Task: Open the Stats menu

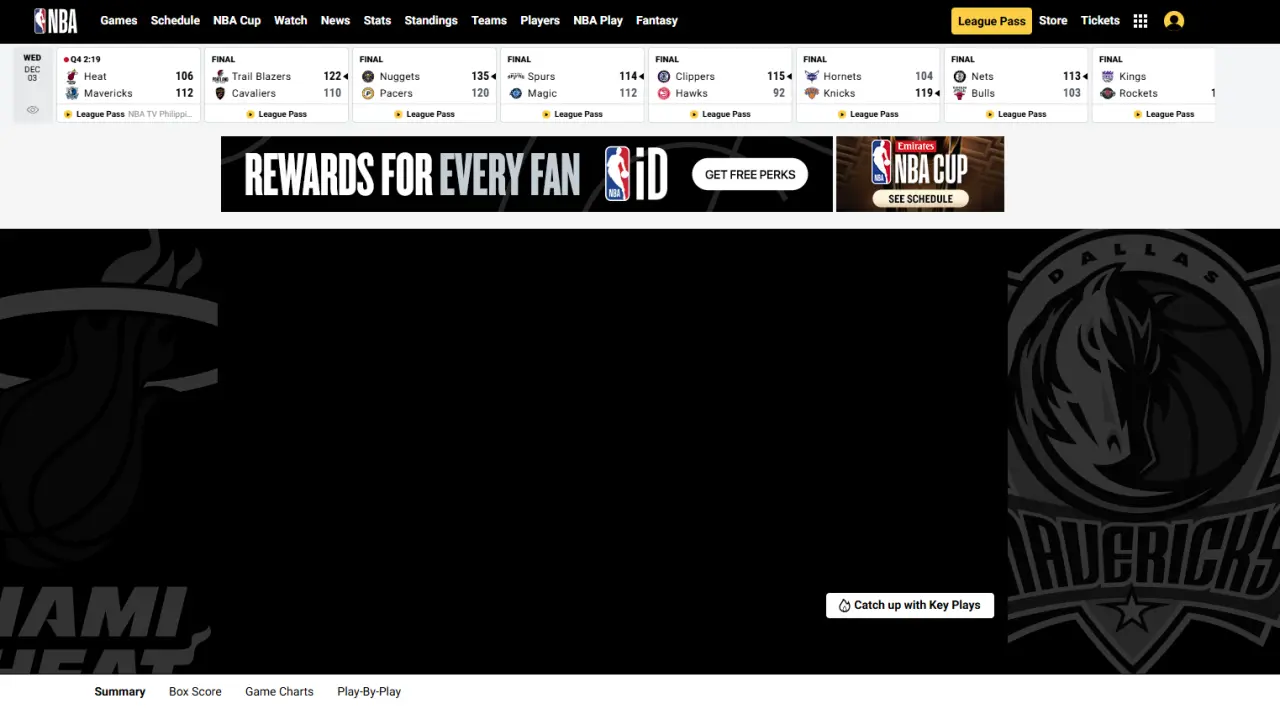Action: click(x=377, y=21)
